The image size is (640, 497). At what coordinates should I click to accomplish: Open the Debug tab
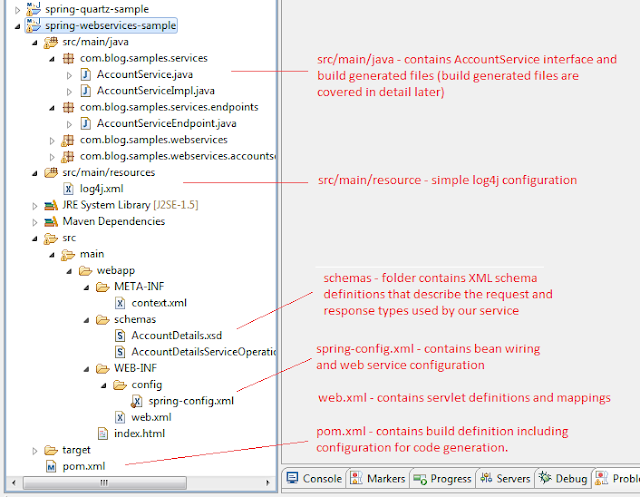click(563, 478)
